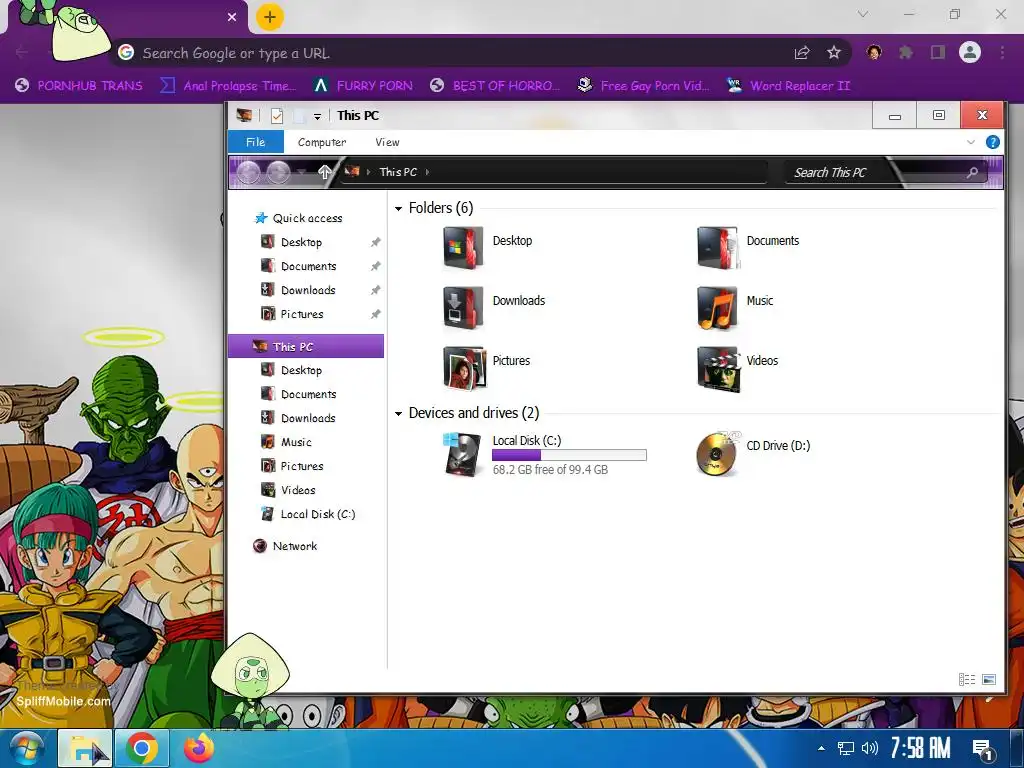Open Chrome tab search dropdown arrow

[x=863, y=14]
